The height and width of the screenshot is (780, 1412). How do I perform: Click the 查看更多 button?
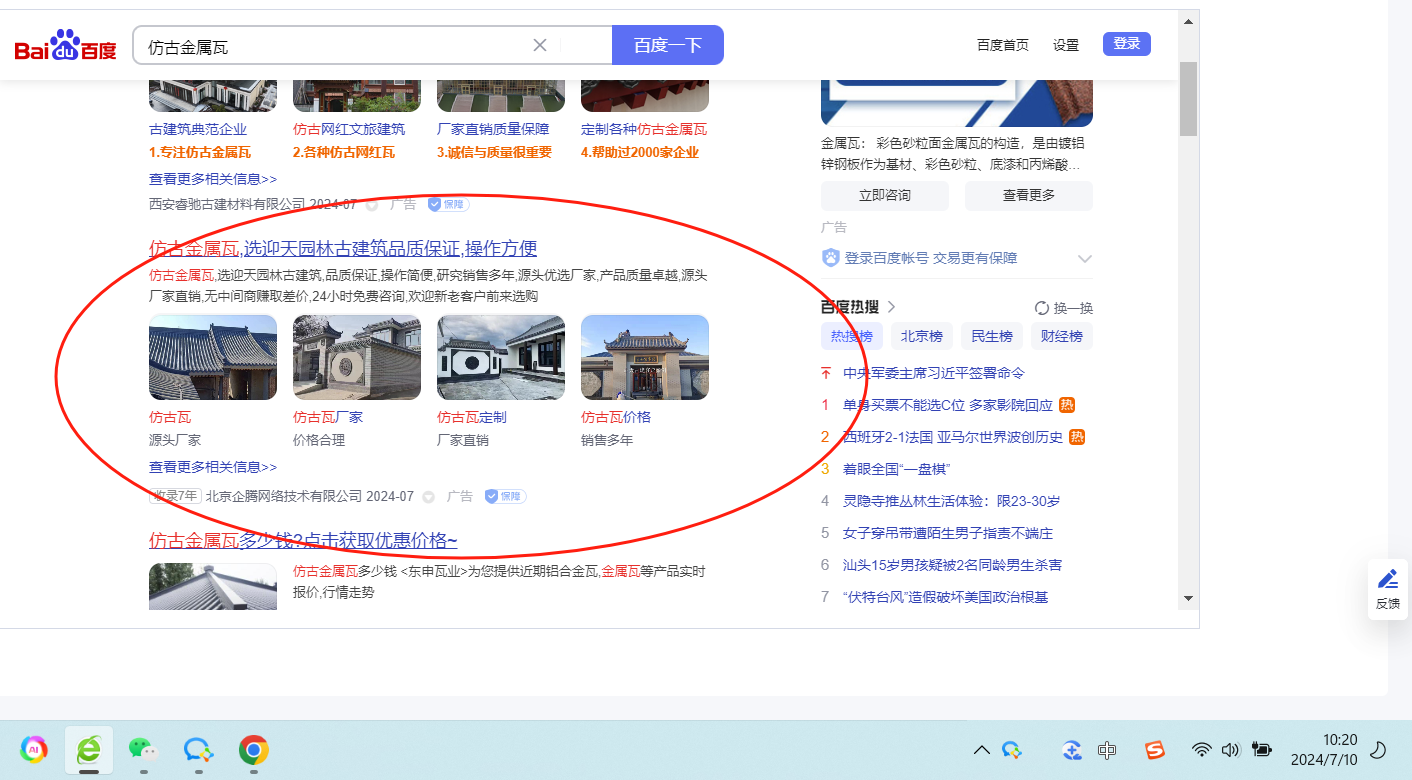pos(1029,196)
